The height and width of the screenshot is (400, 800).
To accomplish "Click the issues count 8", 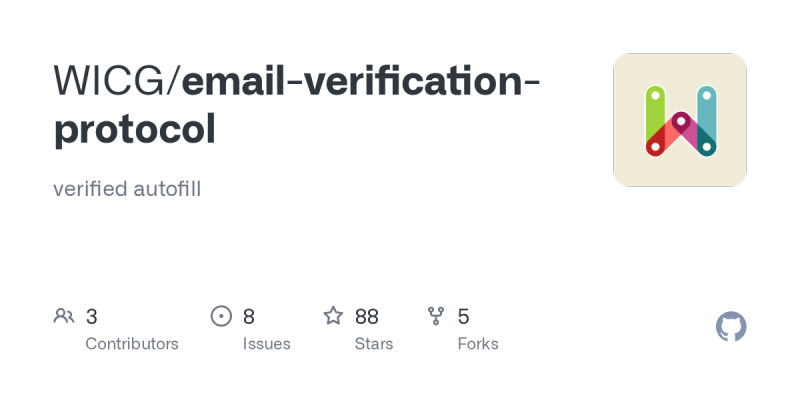I will click(249, 317).
